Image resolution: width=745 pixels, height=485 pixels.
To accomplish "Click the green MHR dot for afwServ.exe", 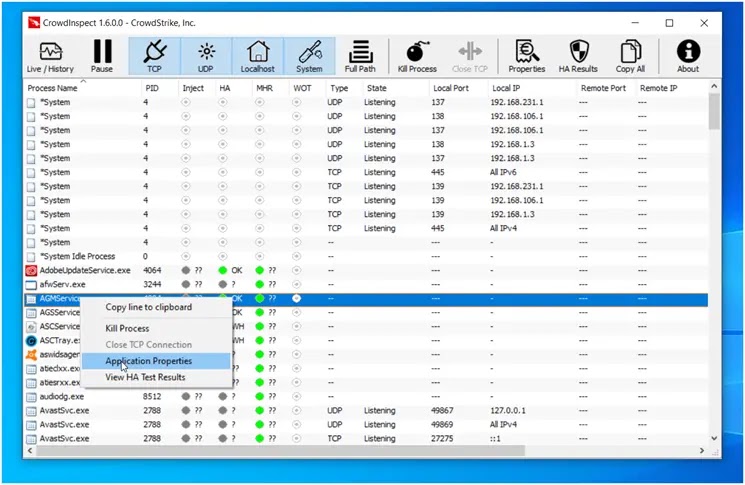I will pos(259,285).
